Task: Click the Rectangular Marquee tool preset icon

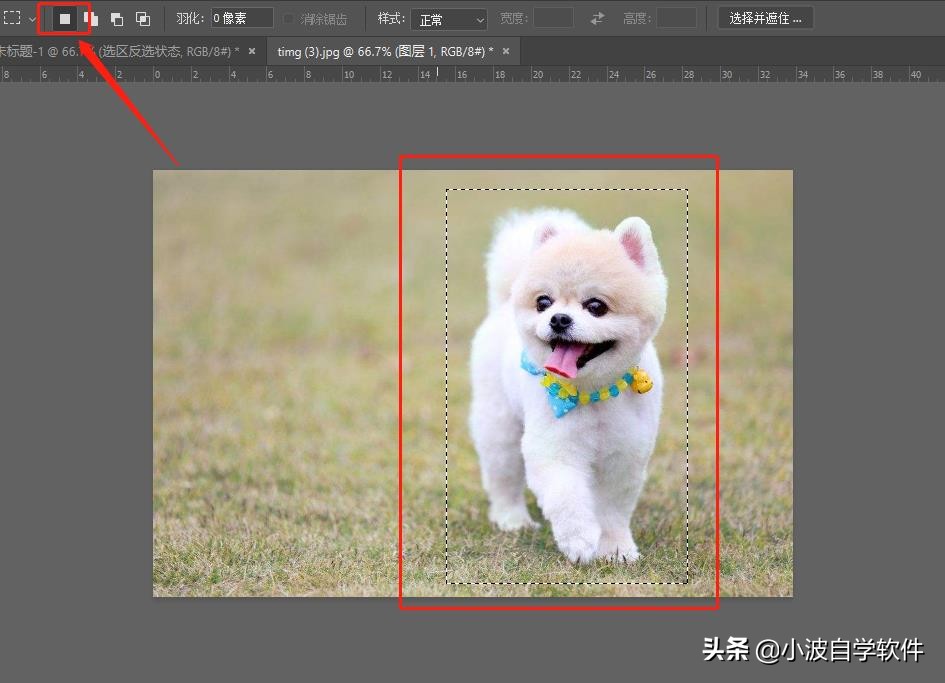Action: [12, 18]
